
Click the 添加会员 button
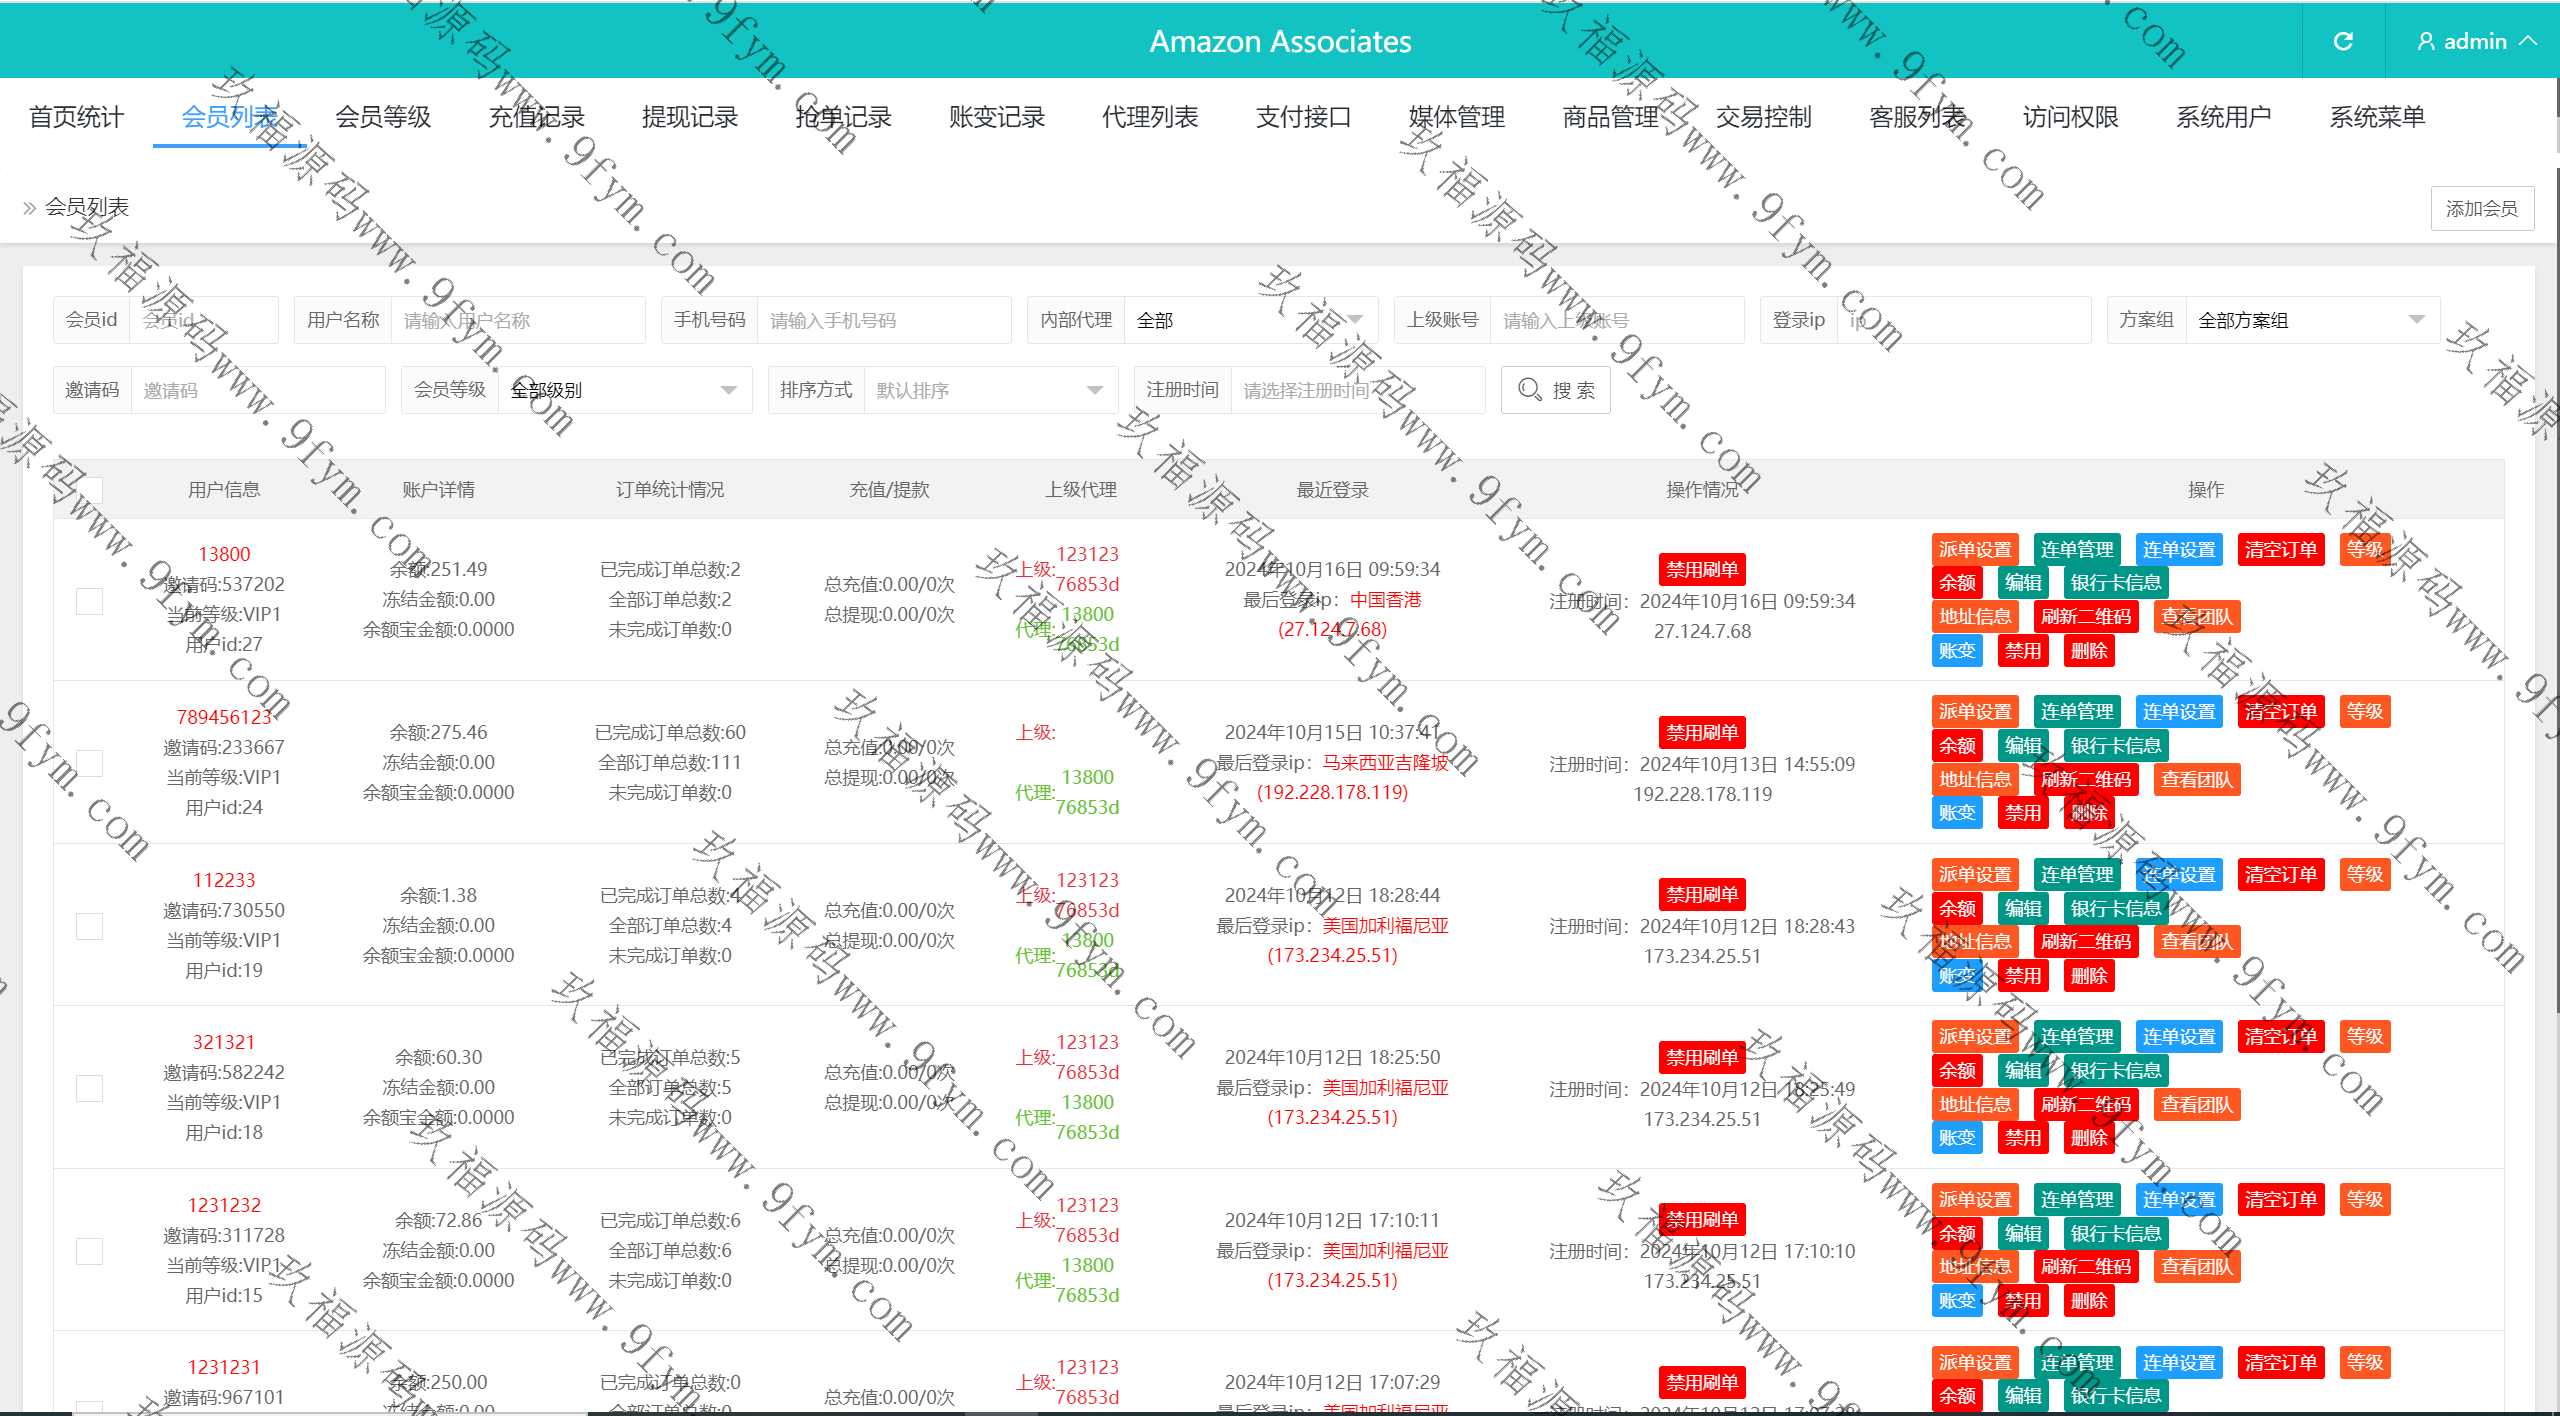point(2481,208)
